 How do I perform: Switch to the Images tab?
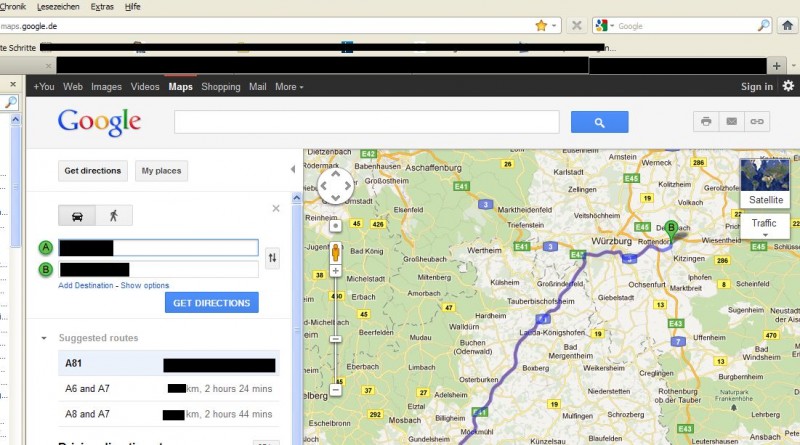[106, 87]
